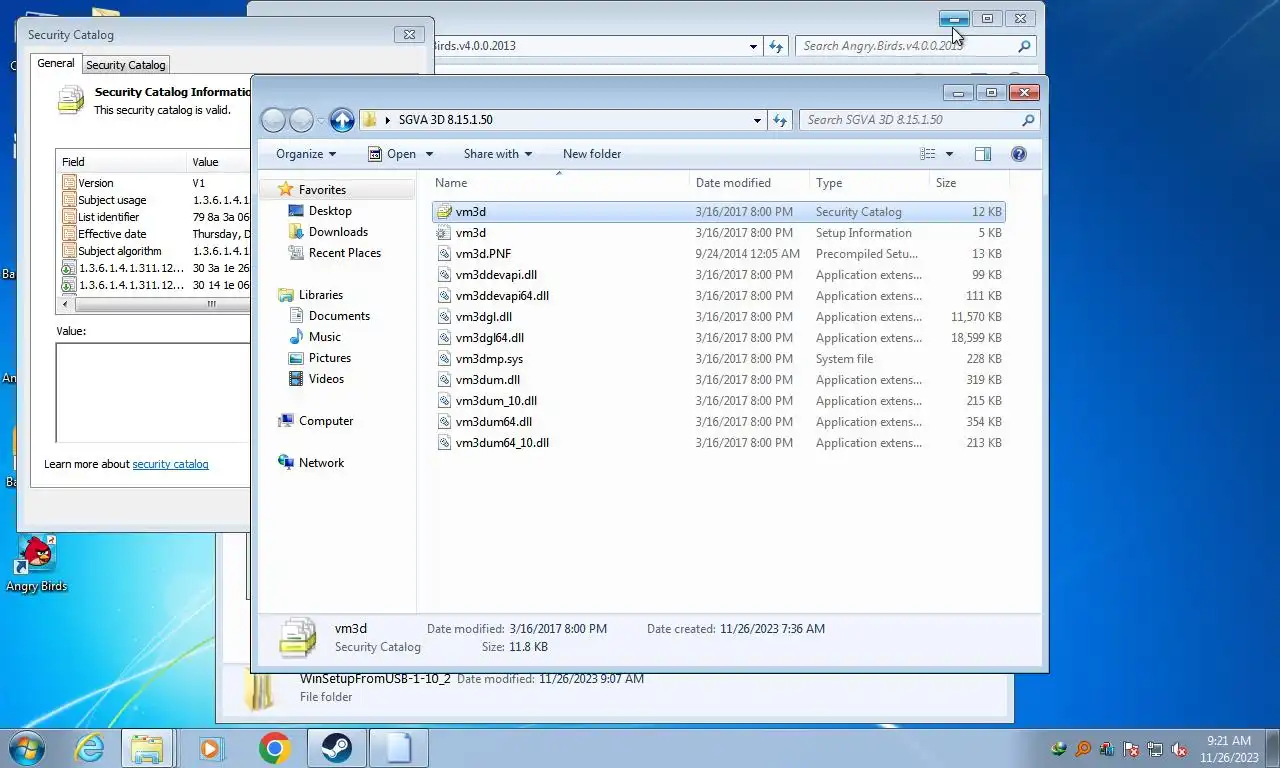Open the Organize menu
Screen dimensions: 1280x768
[x=306, y=154]
